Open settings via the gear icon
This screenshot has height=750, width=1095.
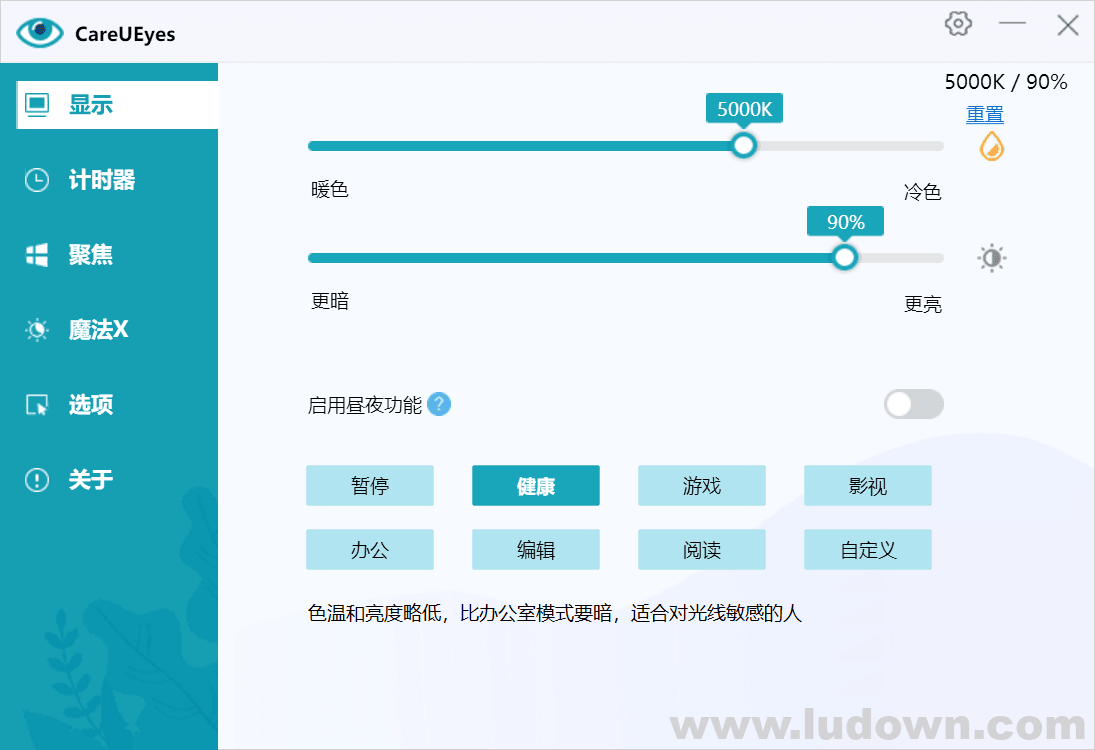tap(958, 24)
